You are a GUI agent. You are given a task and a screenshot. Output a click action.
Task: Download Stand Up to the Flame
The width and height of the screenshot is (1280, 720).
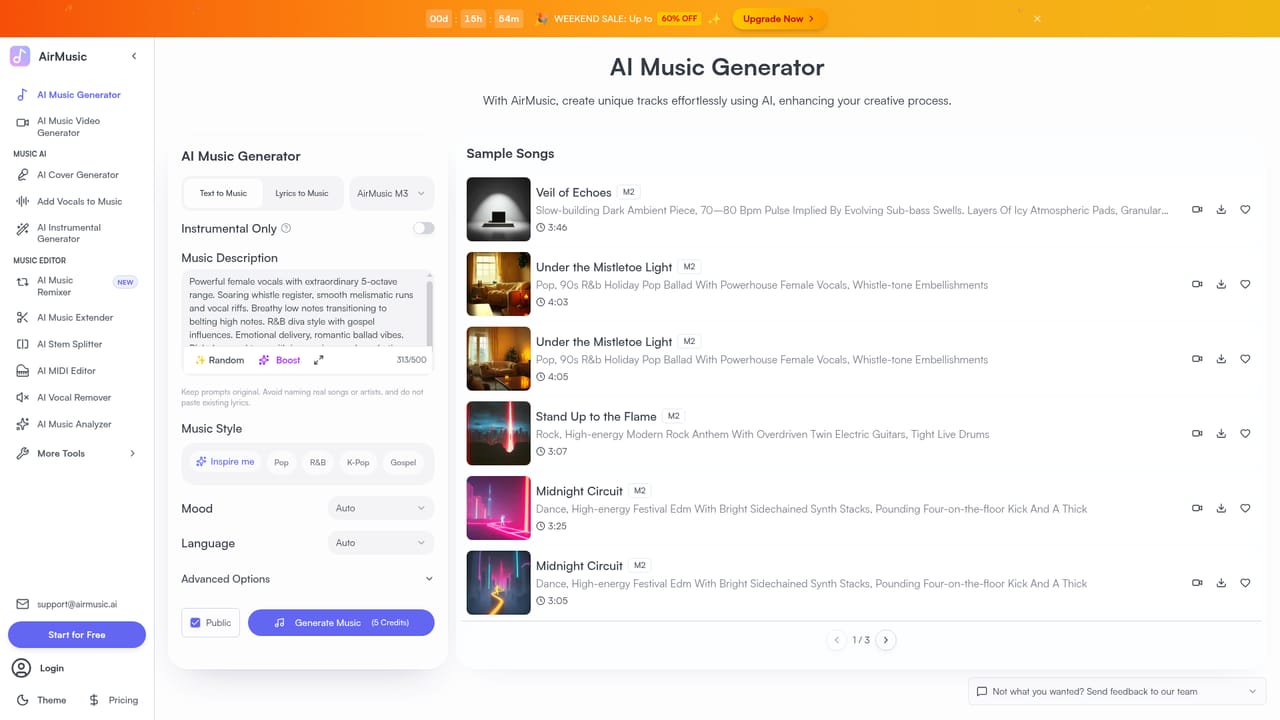pos(1221,434)
